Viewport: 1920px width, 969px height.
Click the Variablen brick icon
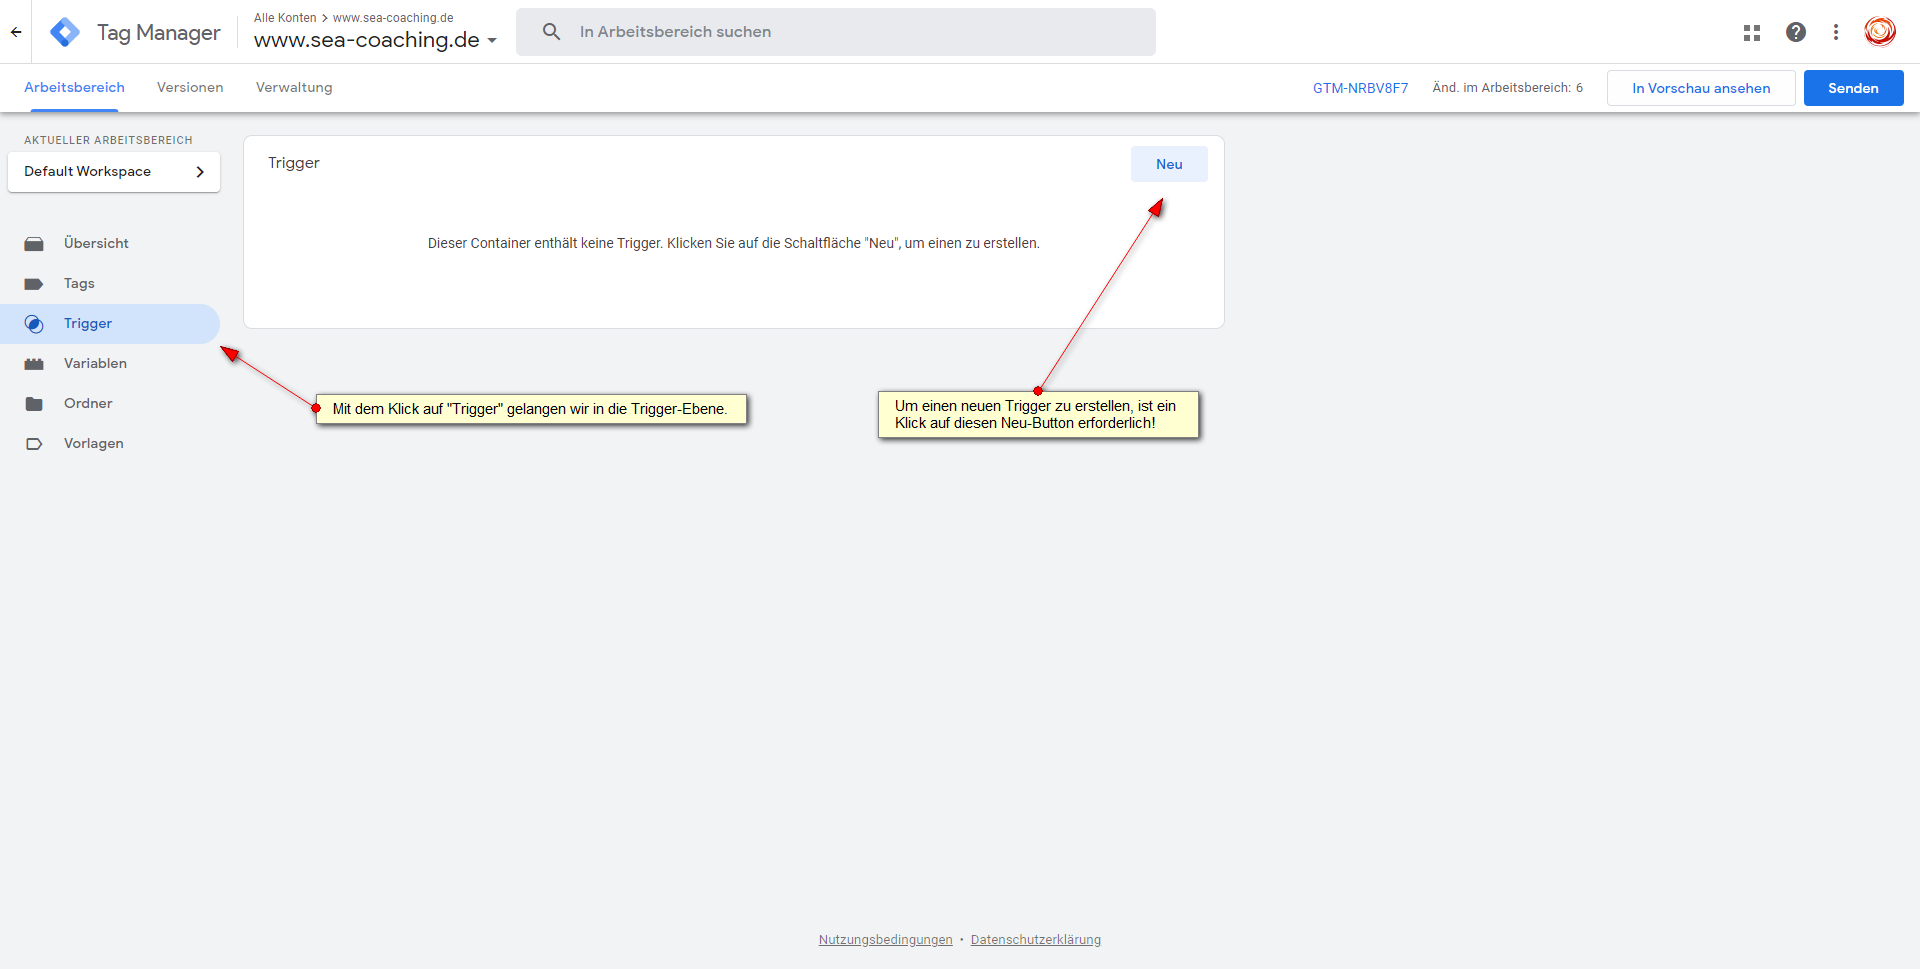coord(34,364)
